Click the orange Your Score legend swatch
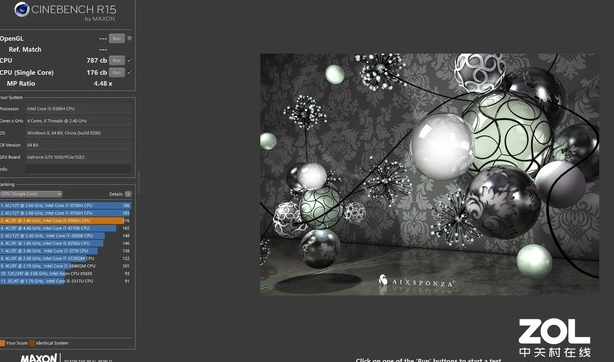 click(2, 343)
